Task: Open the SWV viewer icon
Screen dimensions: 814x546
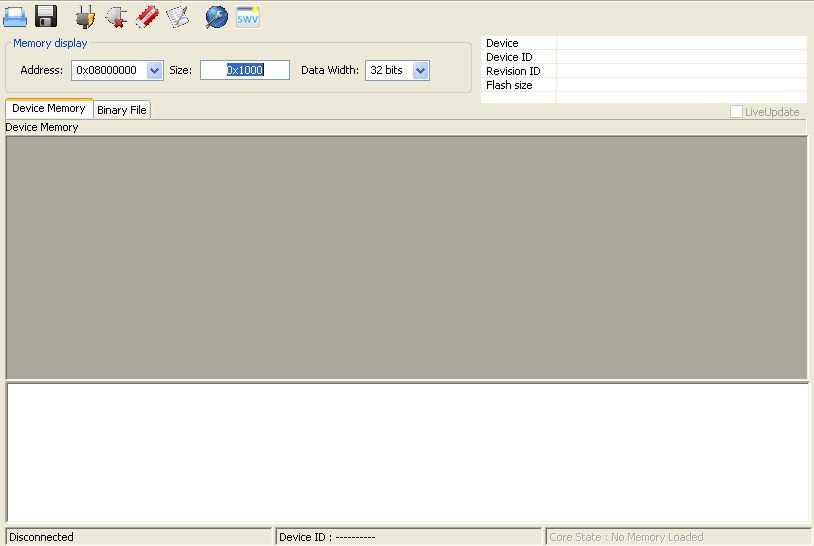Action: 247,16
